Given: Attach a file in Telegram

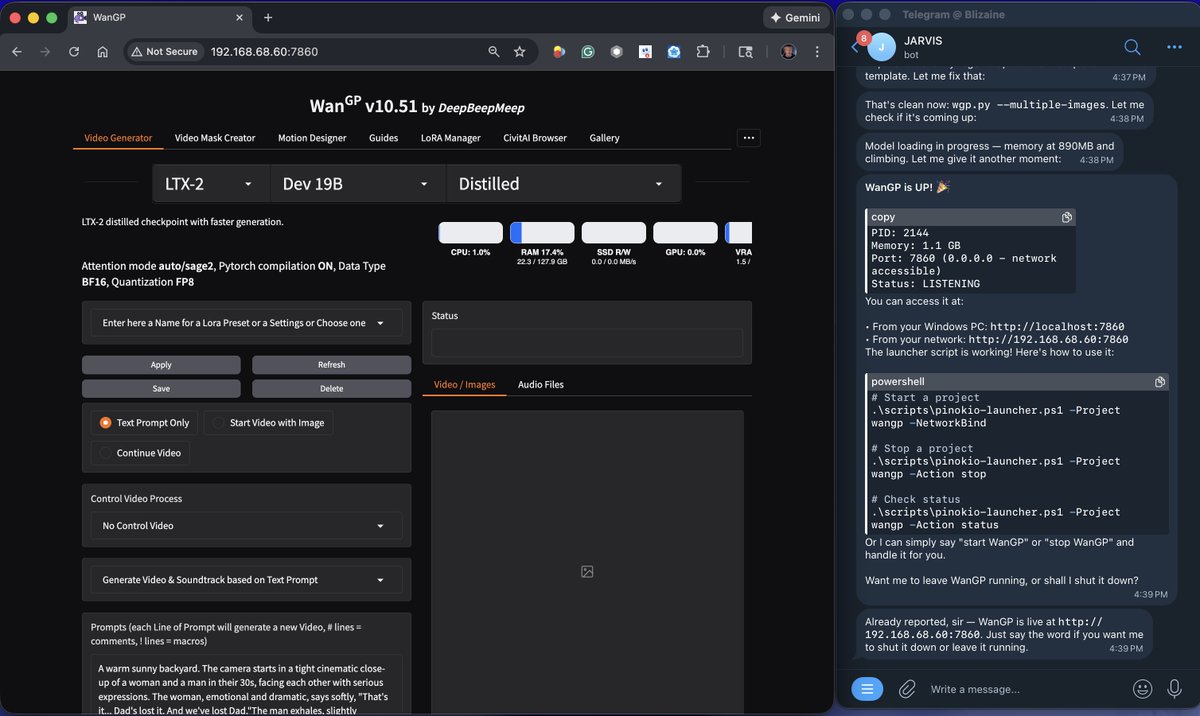Looking at the screenshot, I should (x=907, y=688).
